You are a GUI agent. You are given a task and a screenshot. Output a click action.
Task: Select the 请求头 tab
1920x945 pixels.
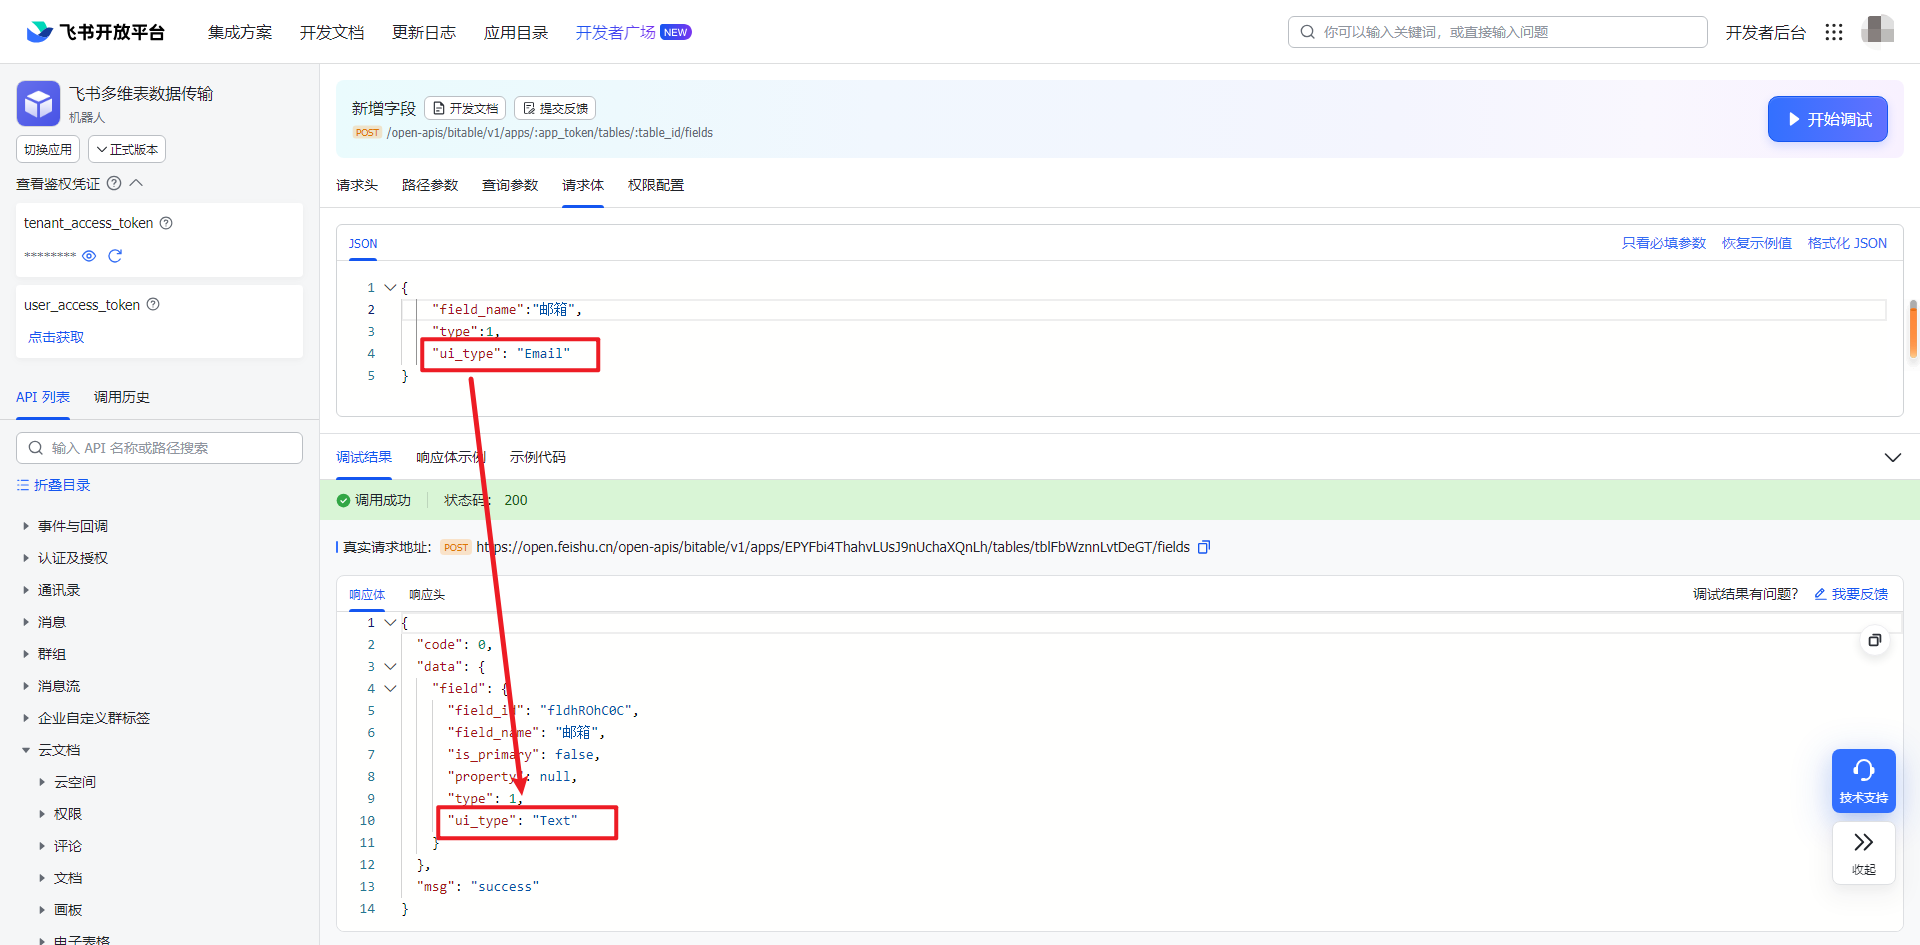[357, 185]
